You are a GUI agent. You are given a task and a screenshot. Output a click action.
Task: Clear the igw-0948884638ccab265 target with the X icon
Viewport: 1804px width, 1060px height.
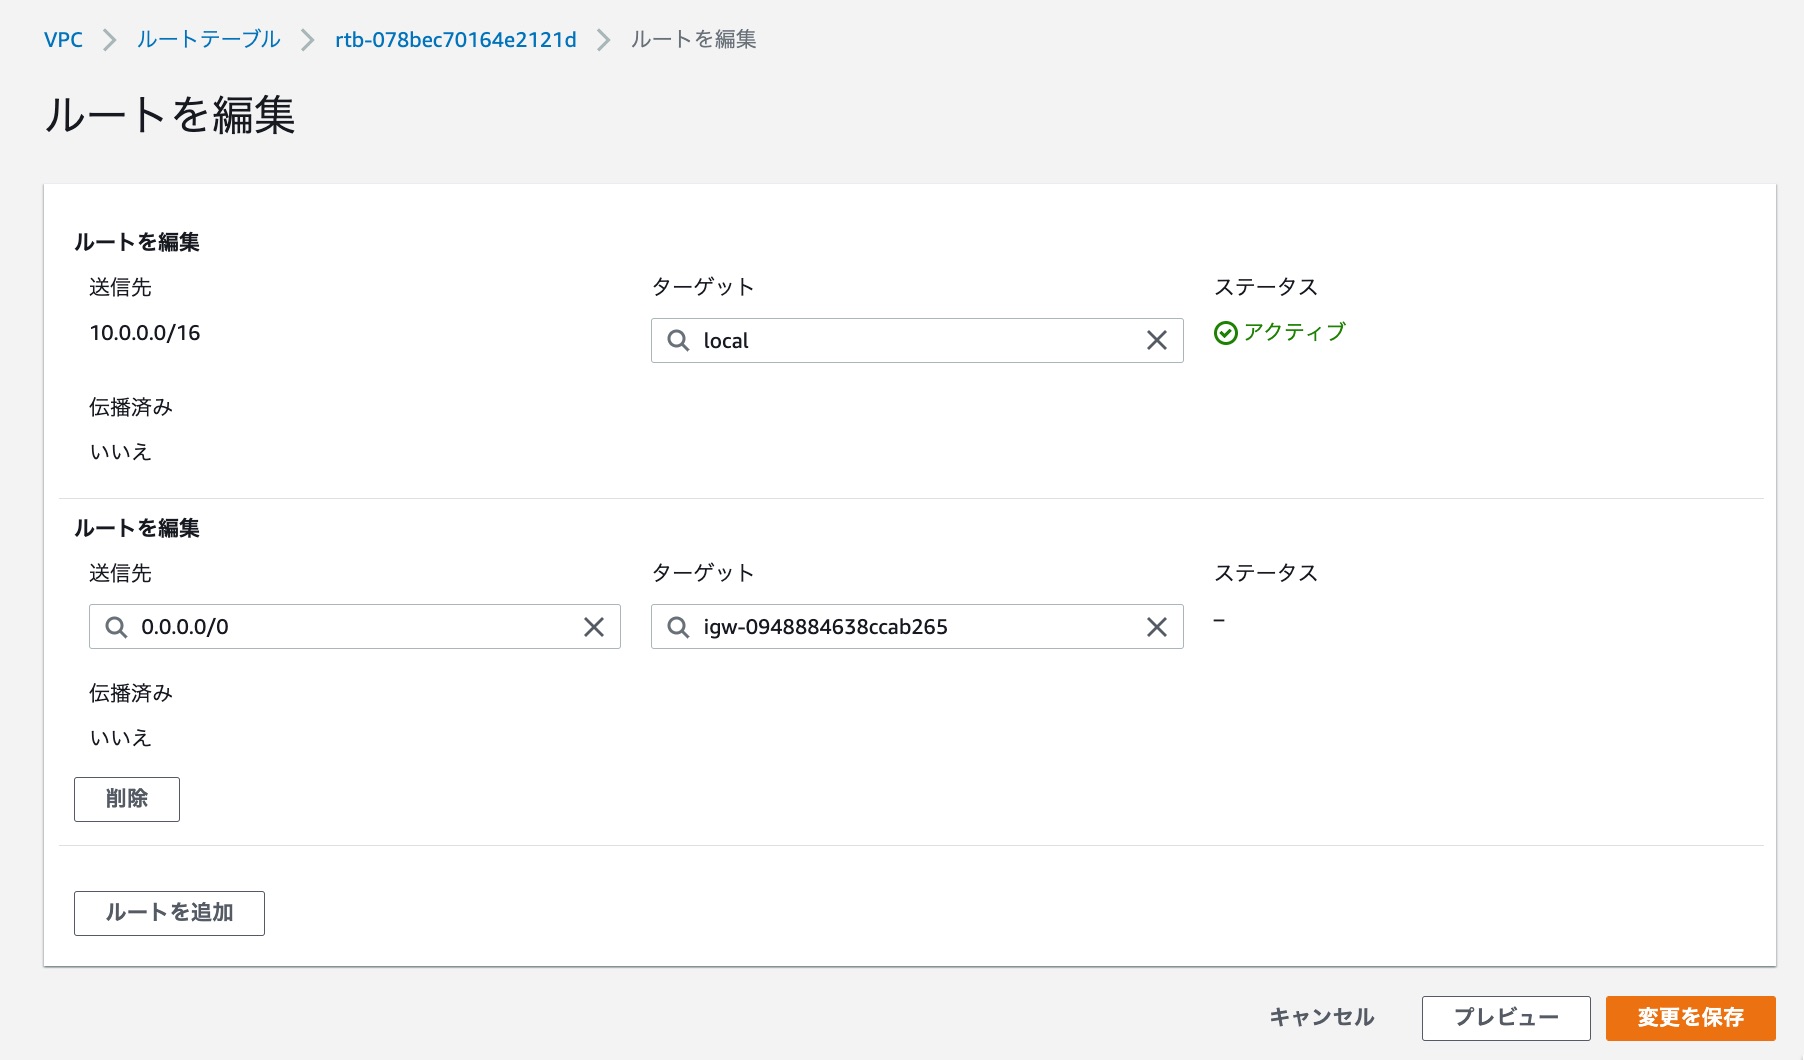pyautogui.click(x=1156, y=627)
